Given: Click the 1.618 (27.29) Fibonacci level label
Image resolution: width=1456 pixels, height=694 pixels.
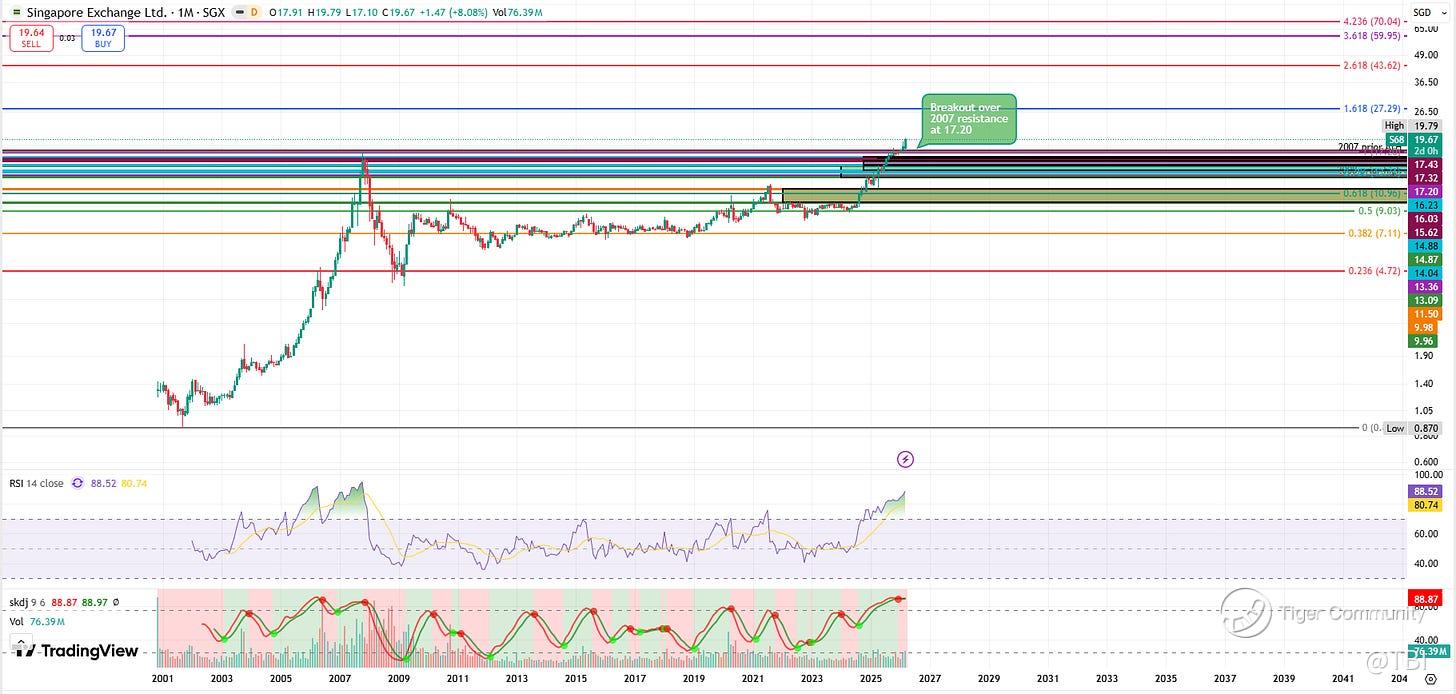Looking at the screenshot, I should [x=1371, y=107].
